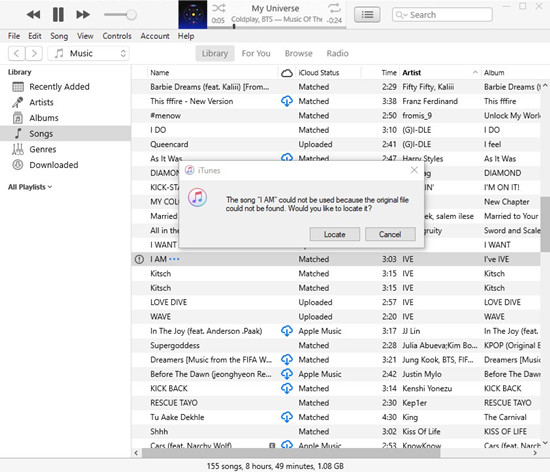The width and height of the screenshot is (550, 472).
Task: Download This fffire - New Version from iCloud
Action: (287, 101)
